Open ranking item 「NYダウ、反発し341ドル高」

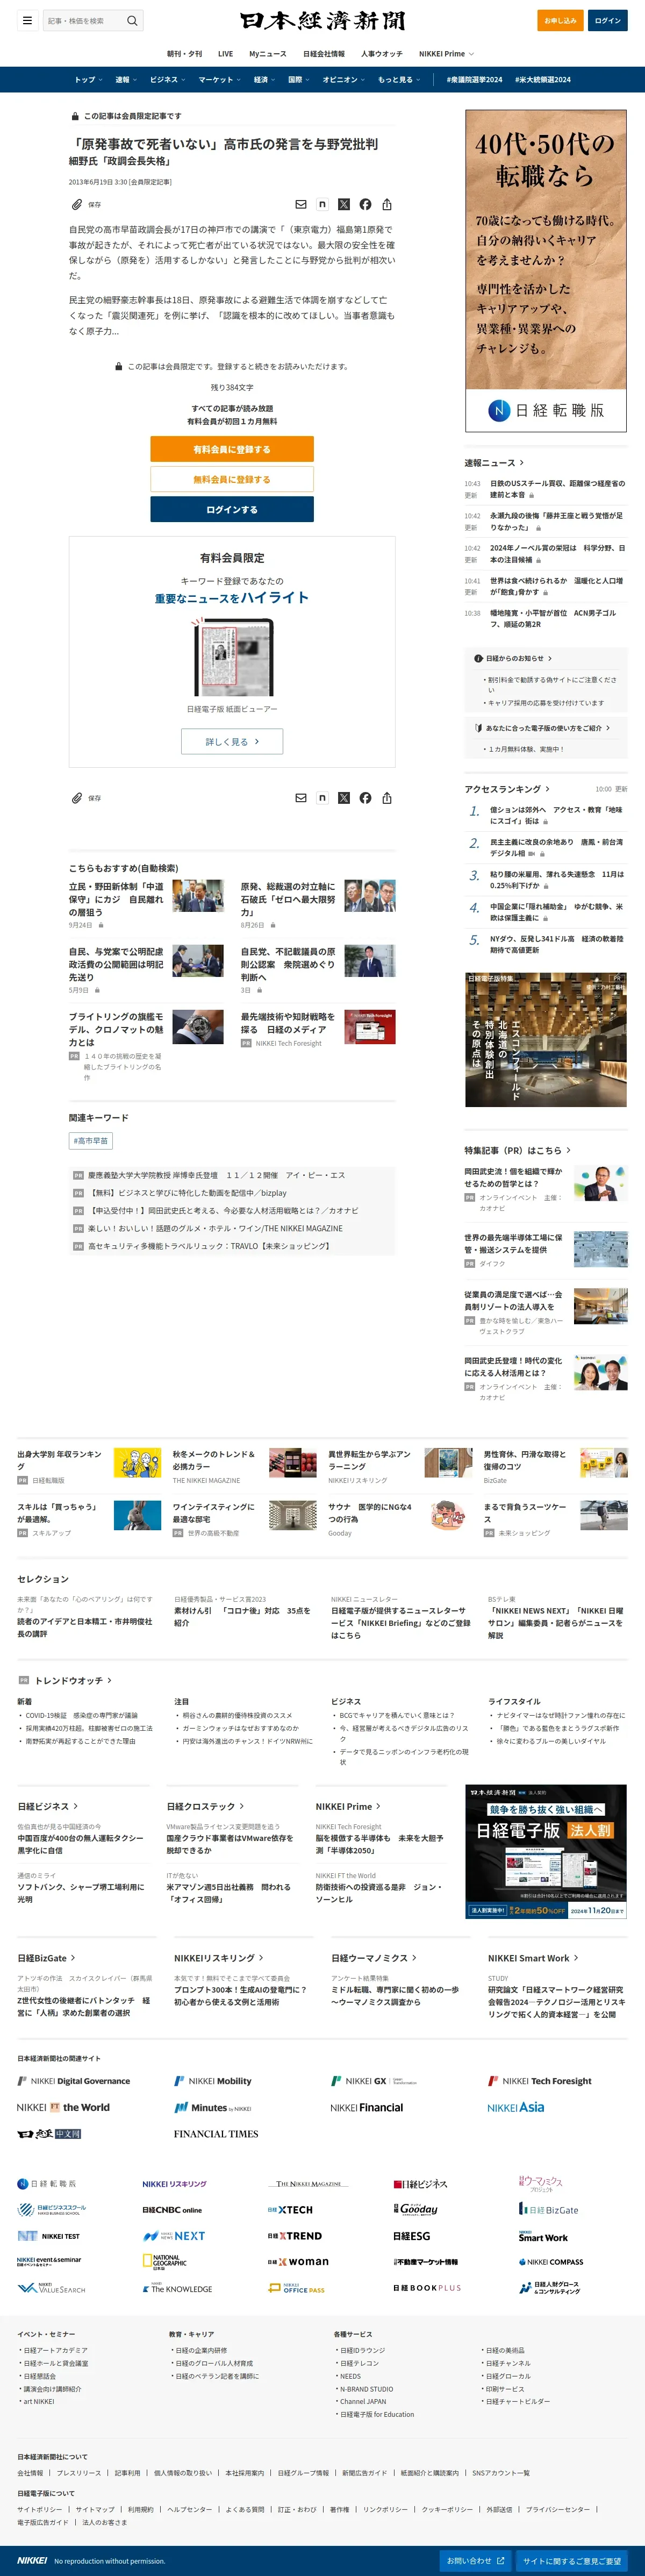click(556, 945)
